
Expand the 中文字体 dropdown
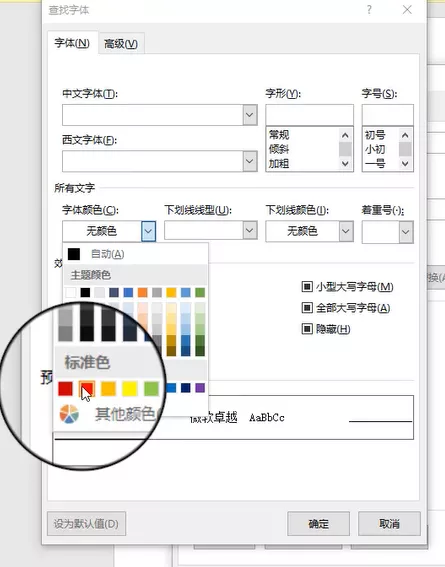point(250,115)
